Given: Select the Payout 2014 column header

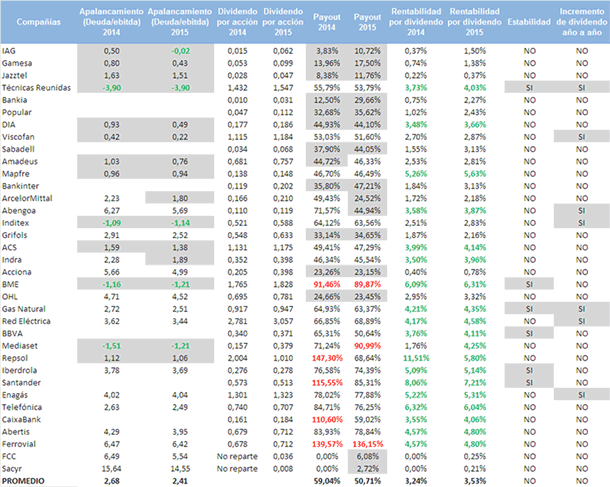Looking at the screenshot, I should click(327, 22).
